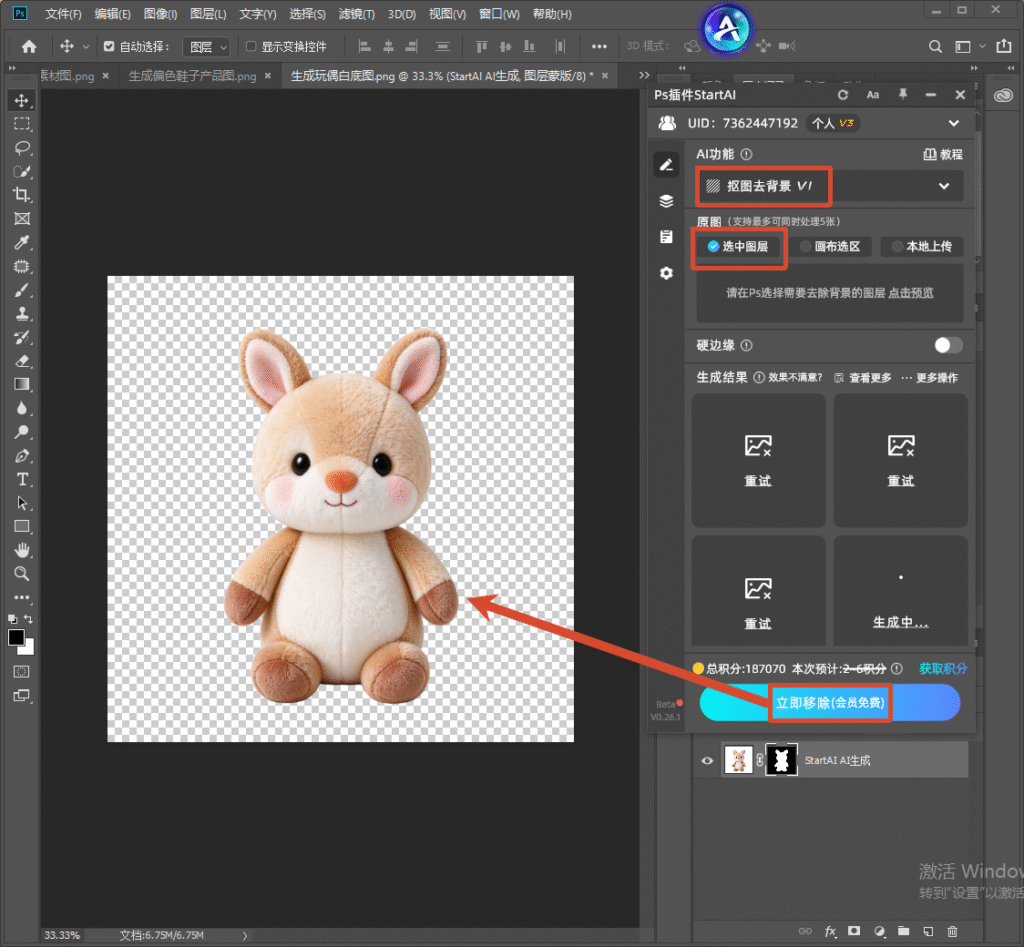The image size is (1024, 947).
Task: Refresh the StartAI plugin panel
Action: click(x=843, y=95)
